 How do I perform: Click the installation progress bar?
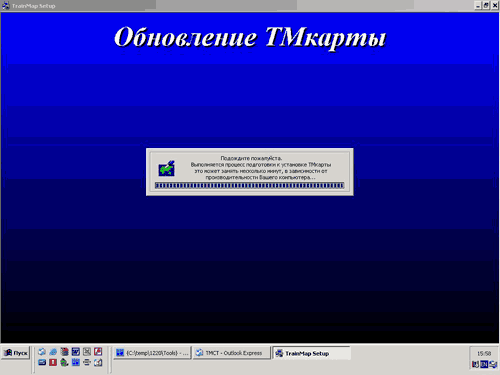(x=249, y=185)
